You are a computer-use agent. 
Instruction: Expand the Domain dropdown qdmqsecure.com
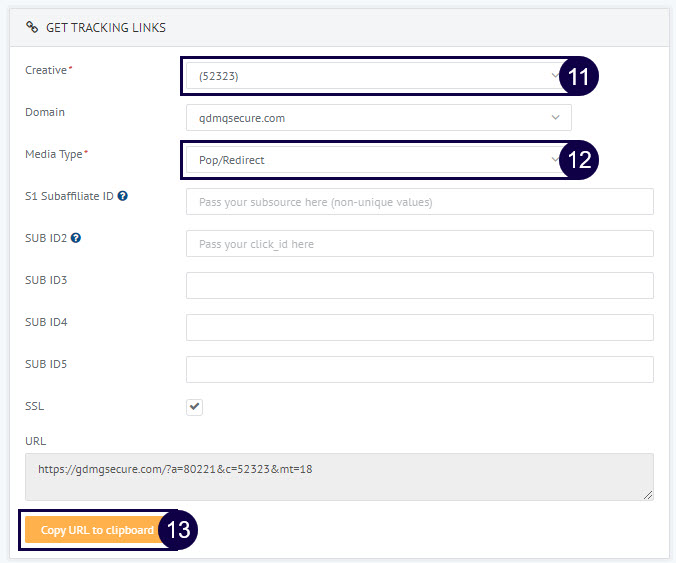378,118
